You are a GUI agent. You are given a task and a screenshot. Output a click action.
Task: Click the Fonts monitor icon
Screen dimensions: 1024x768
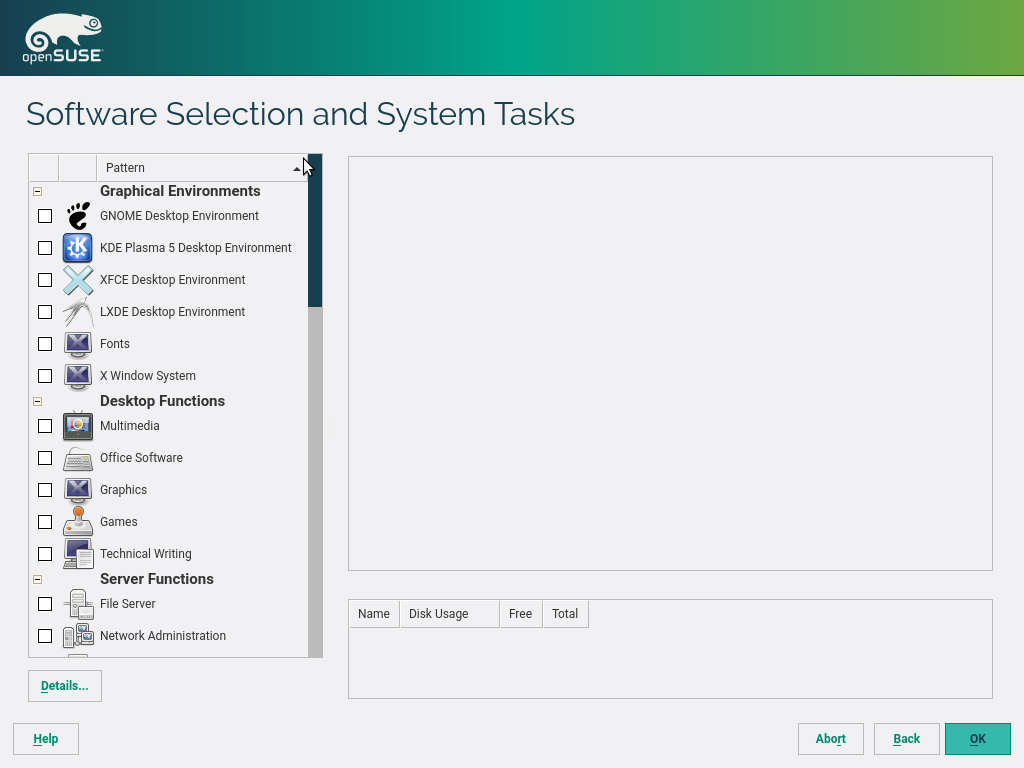point(78,344)
